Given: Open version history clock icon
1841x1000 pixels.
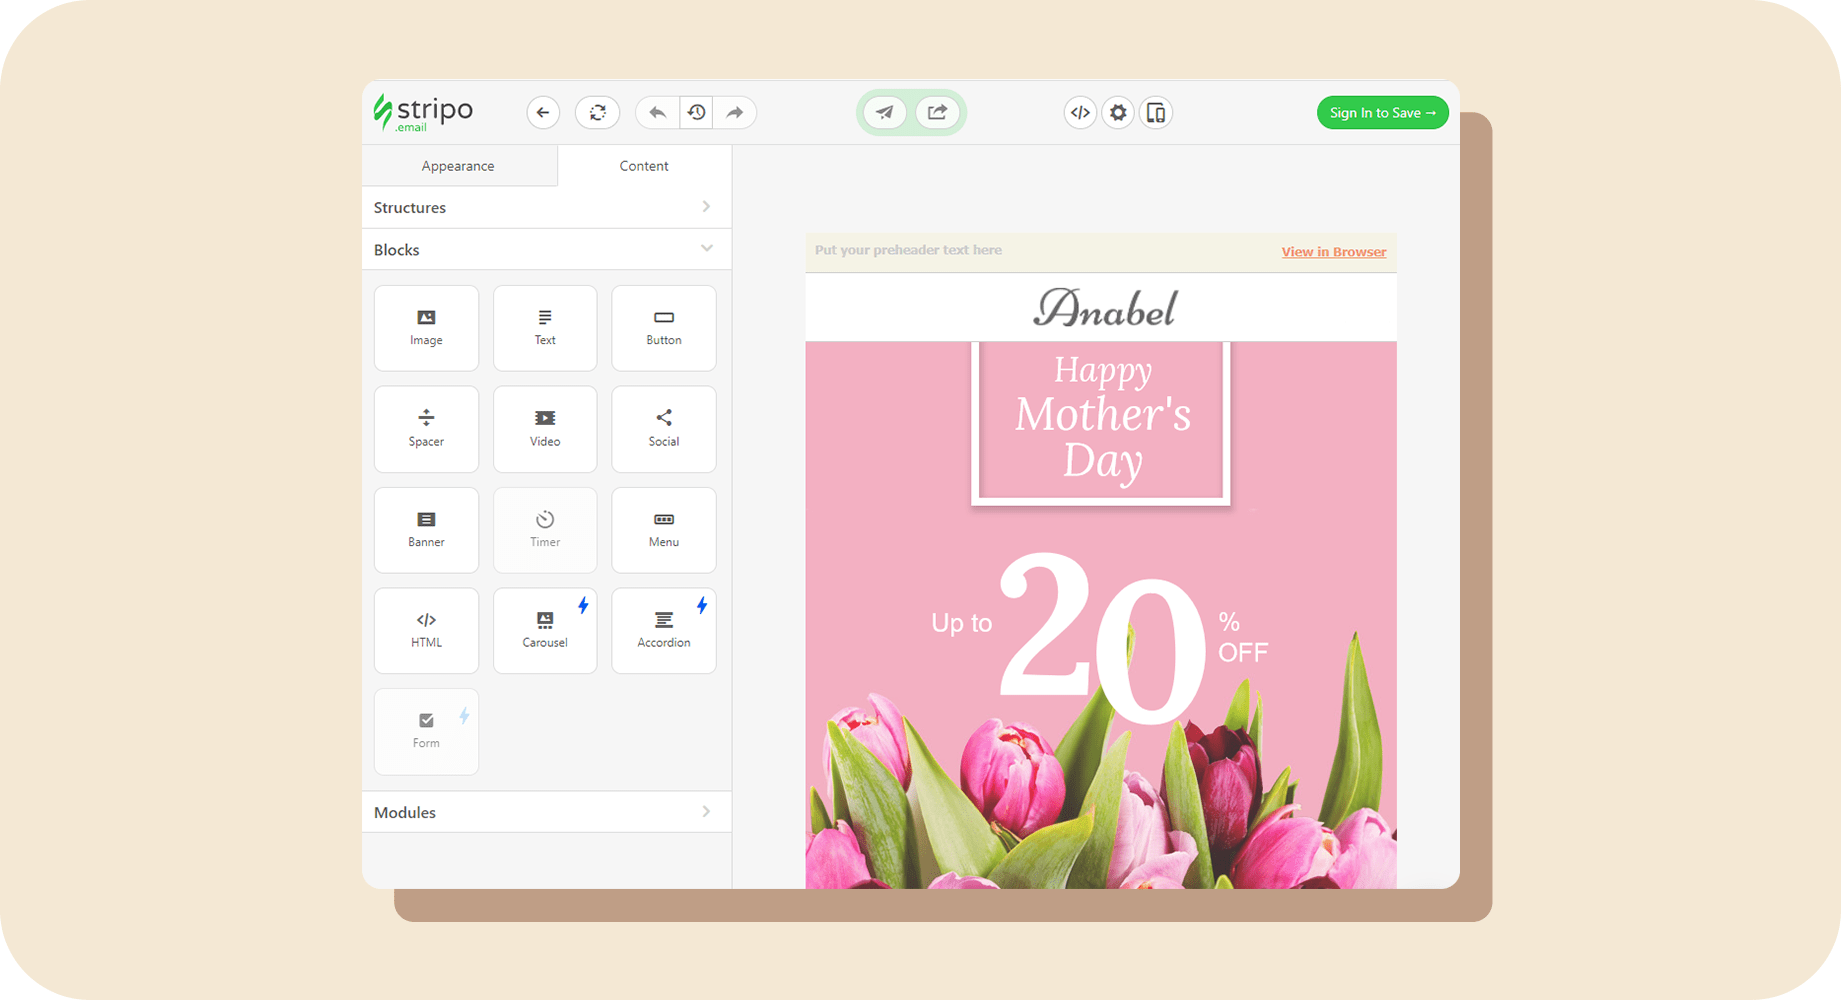Looking at the screenshot, I should pyautogui.click(x=696, y=113).
